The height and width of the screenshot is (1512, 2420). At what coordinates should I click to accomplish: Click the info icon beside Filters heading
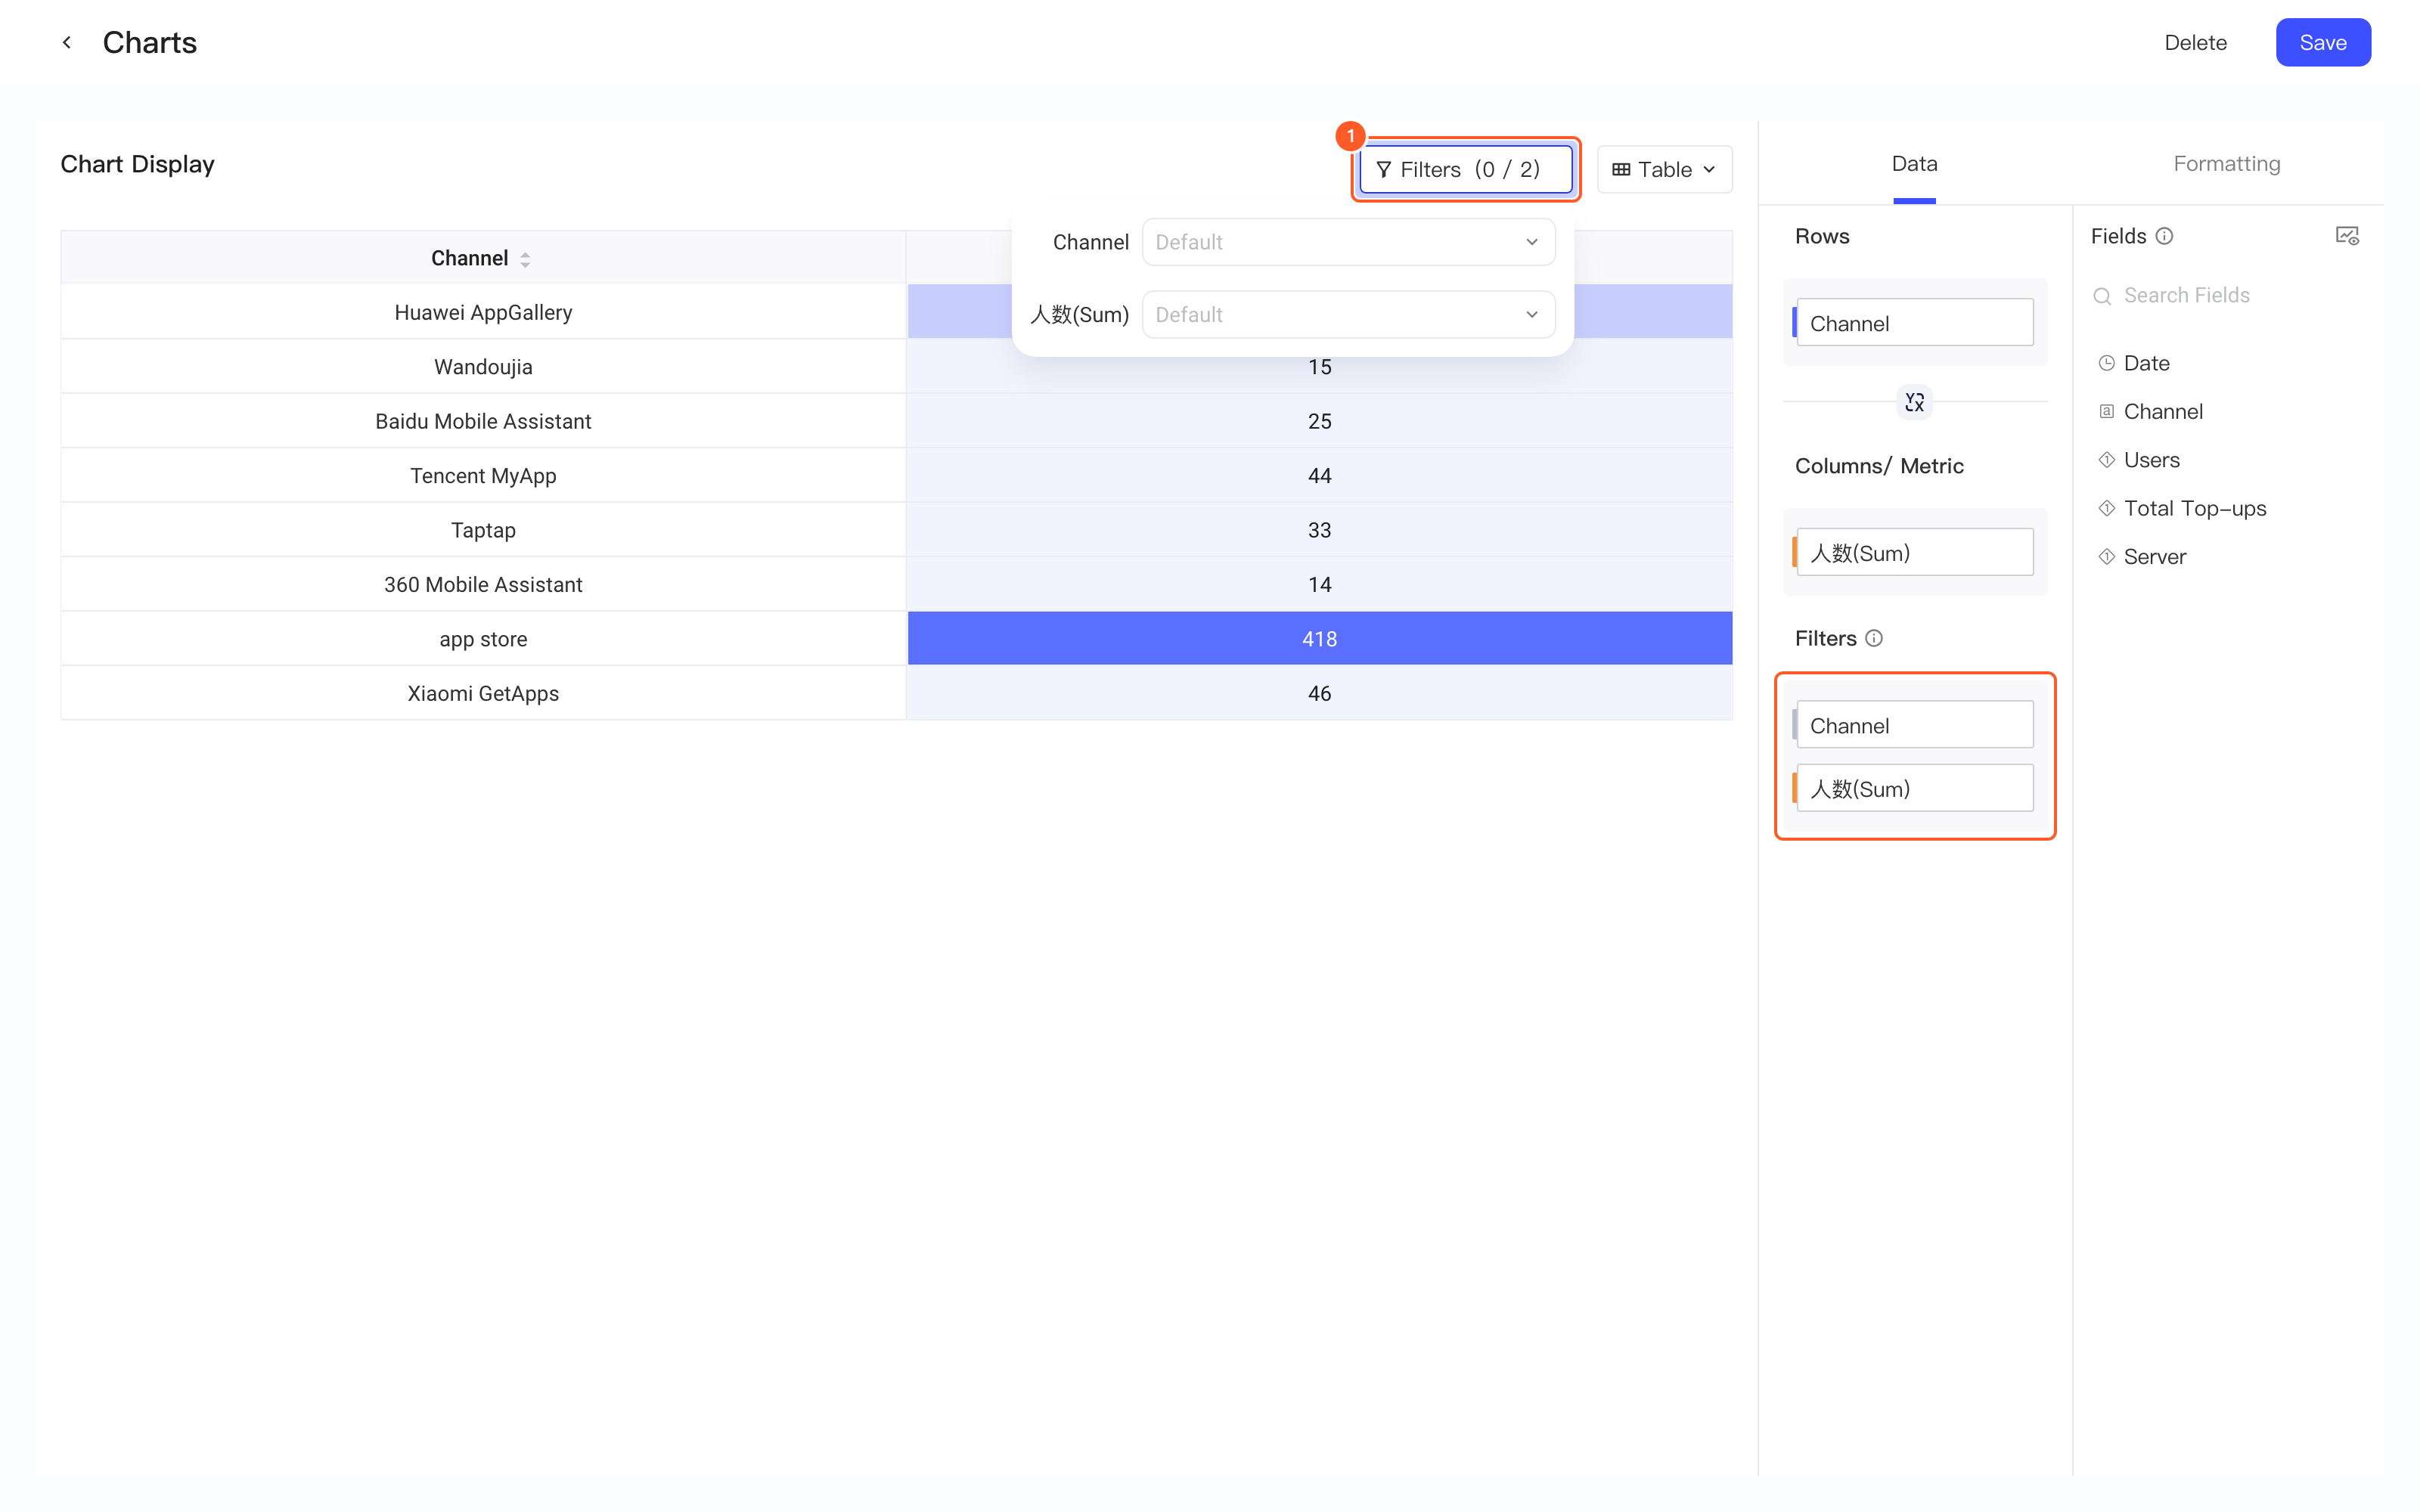[1874, 638]
